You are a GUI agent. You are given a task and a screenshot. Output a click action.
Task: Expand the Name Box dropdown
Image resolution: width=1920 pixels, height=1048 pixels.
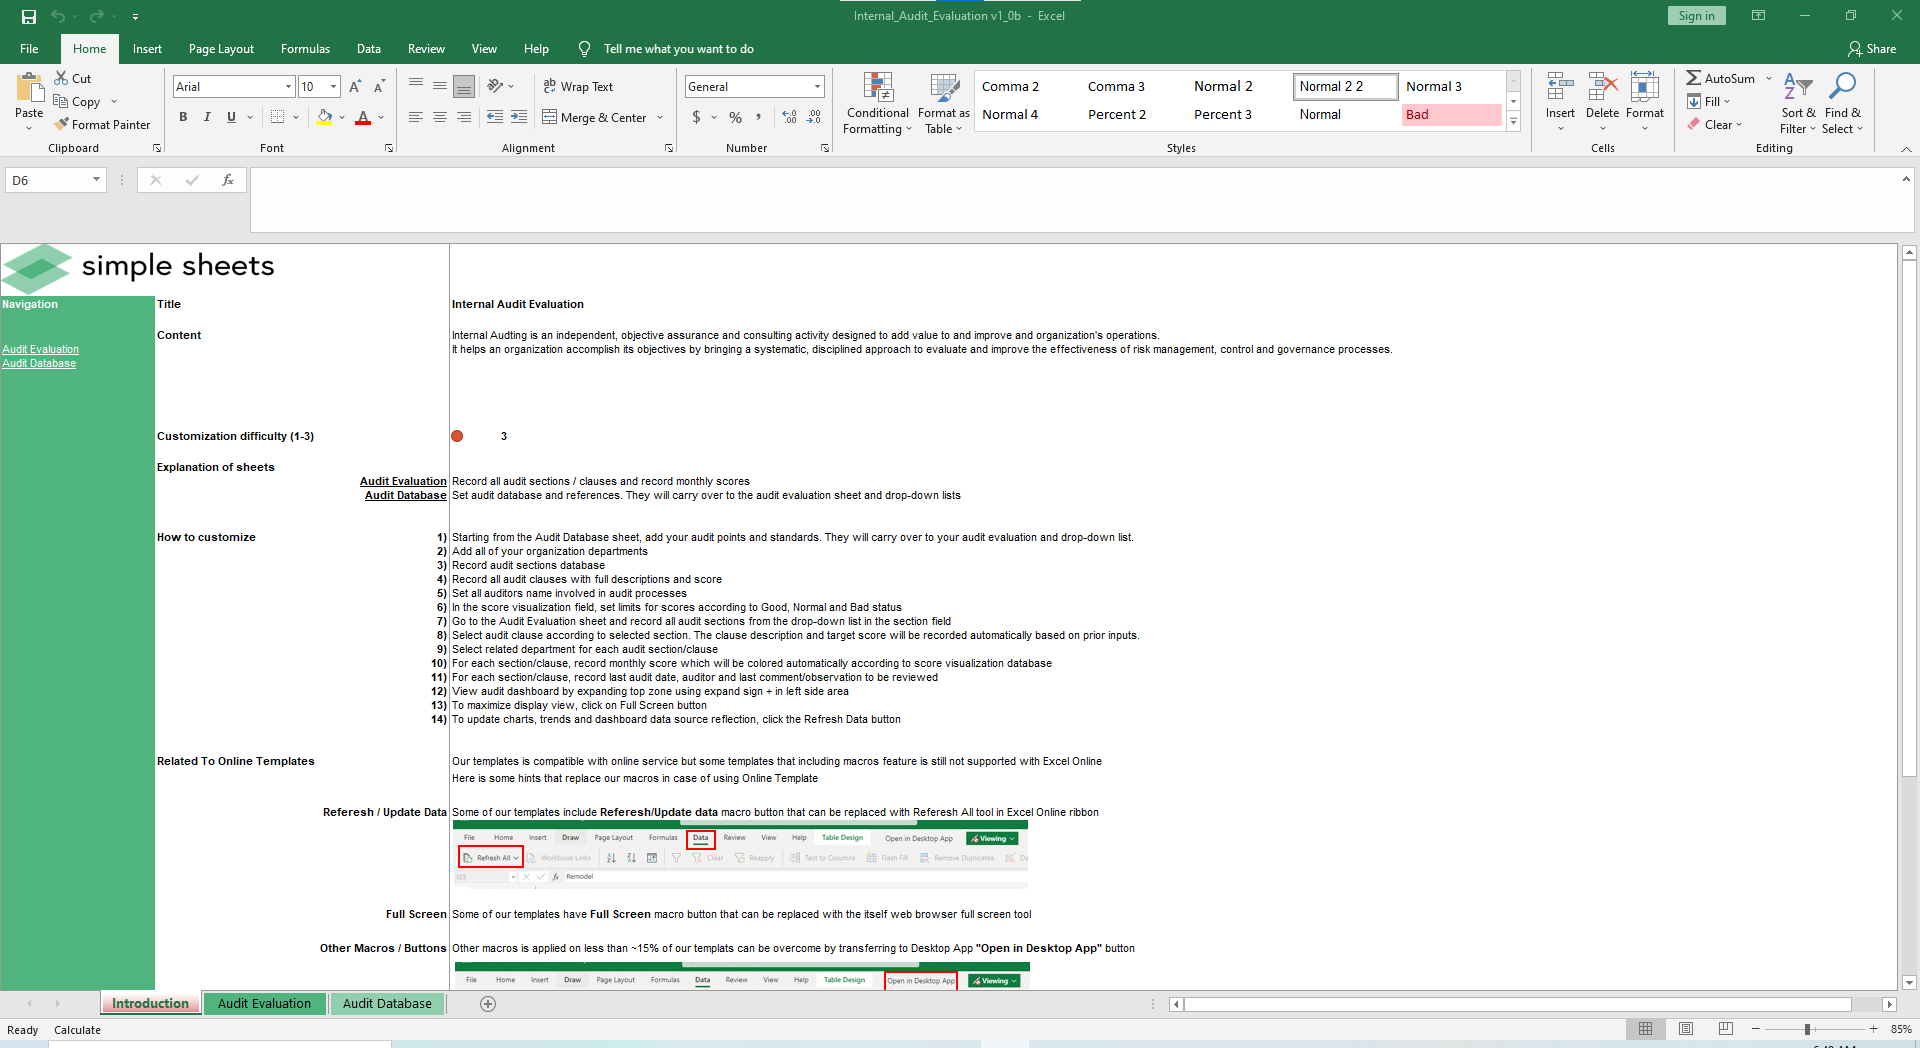(96, 180)
